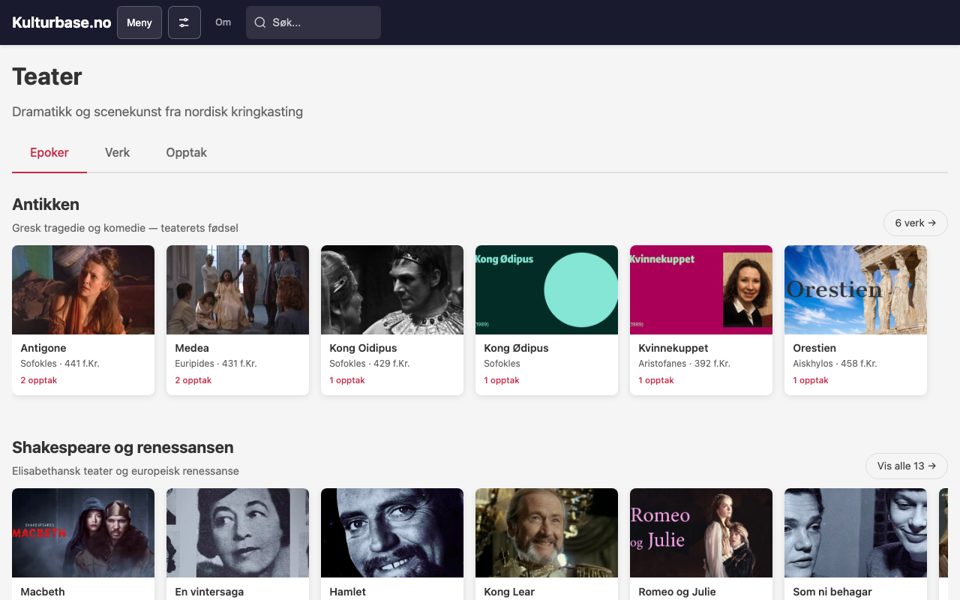The height and width of the screenshot is (600, 960).
Task: Click 'Sofokles · 441 f.Kr.' text
Action: coord(59,364)
